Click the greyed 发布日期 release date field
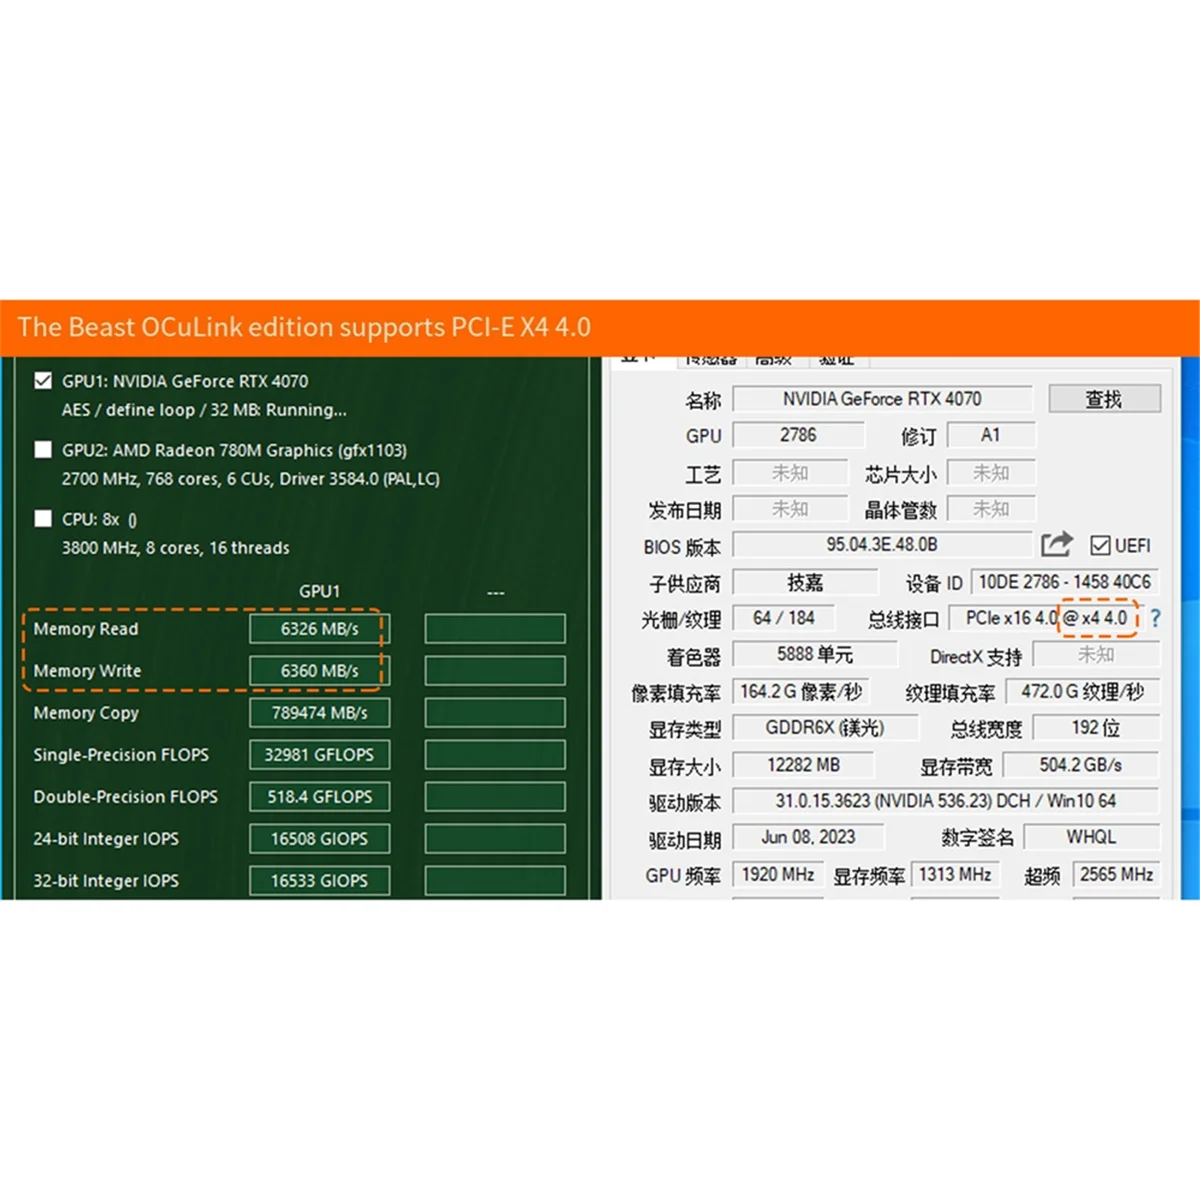 pyautogui.click(x=791, y=509)
